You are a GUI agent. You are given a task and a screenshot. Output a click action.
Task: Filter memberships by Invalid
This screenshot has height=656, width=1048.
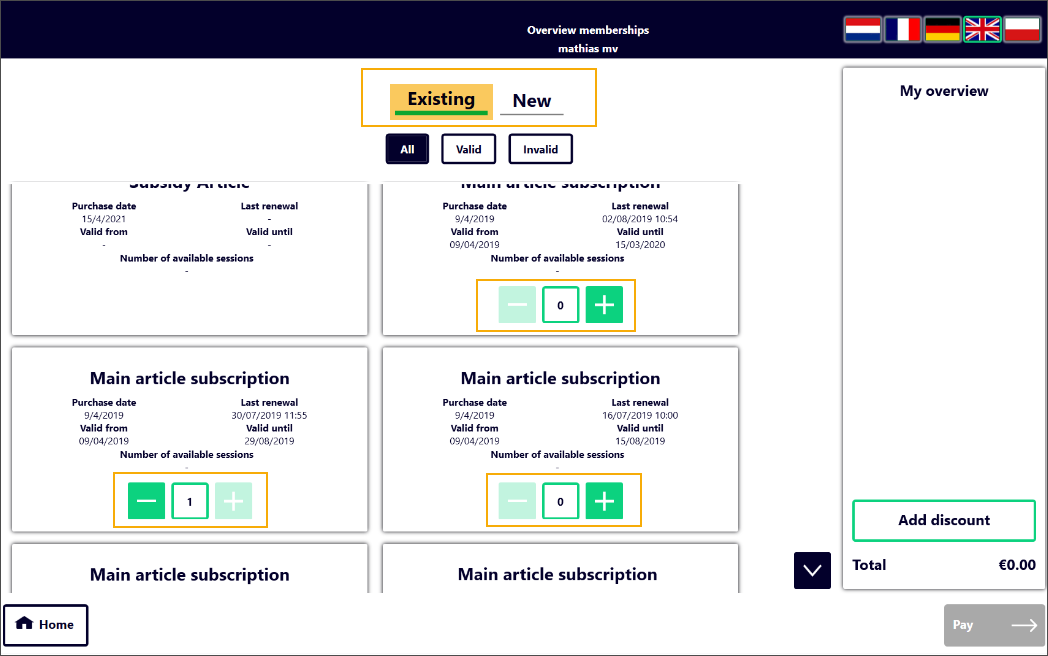click(x=540, y=149)
